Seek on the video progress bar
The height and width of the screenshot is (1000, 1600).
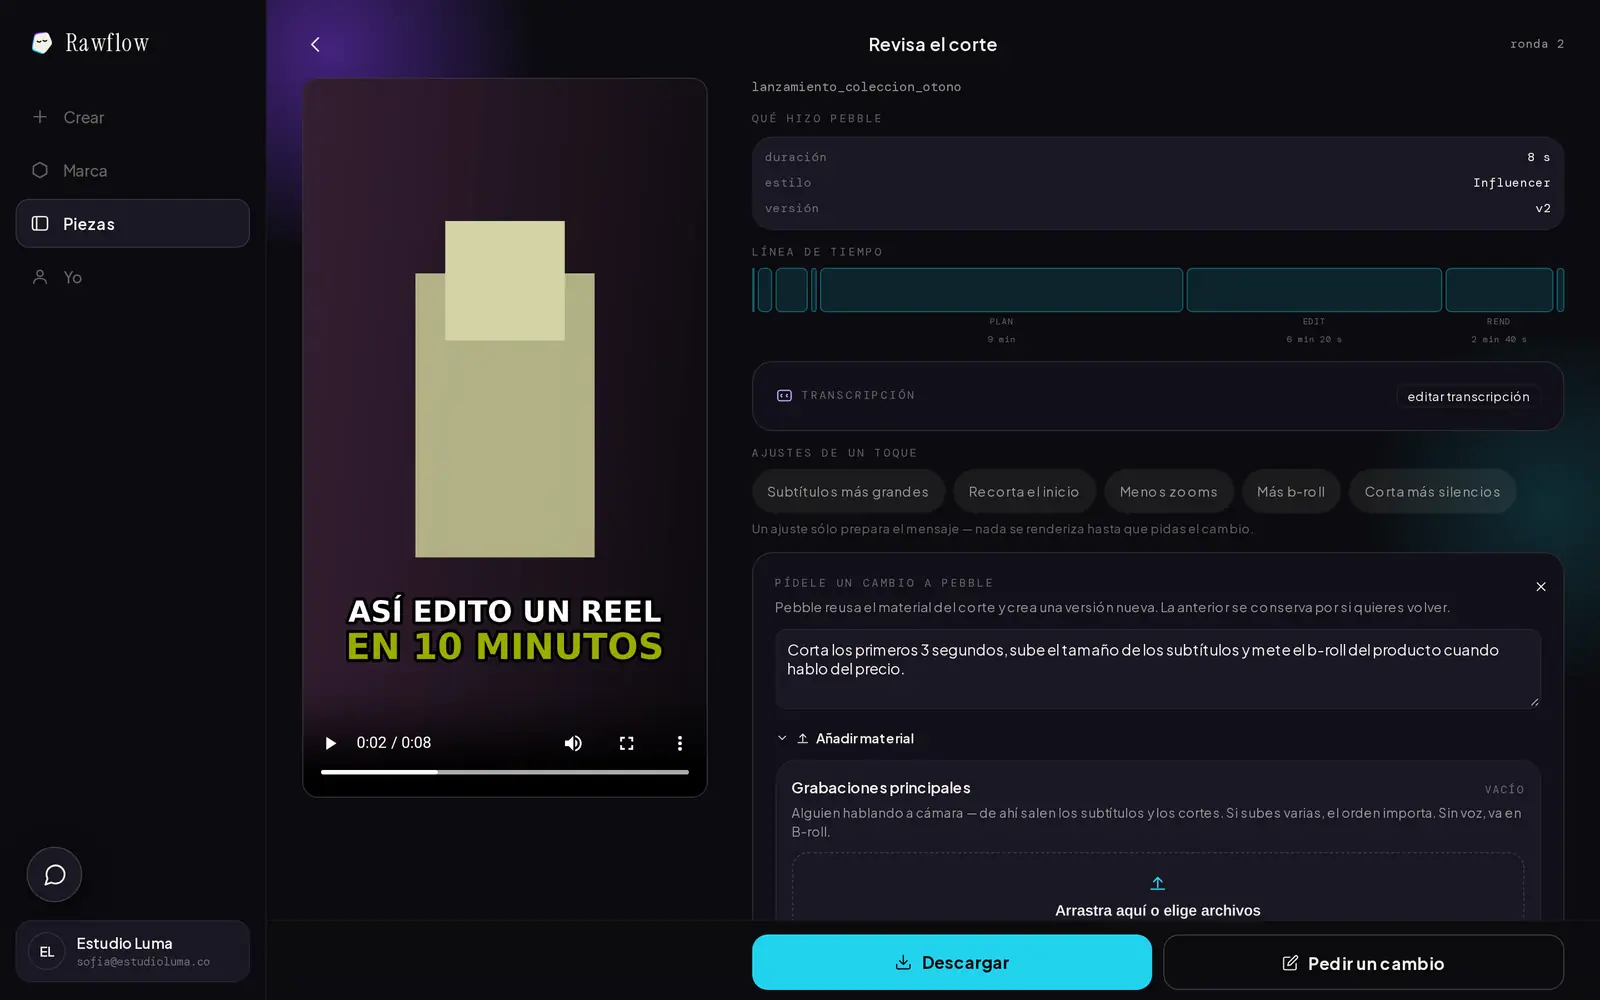point(505,772)
